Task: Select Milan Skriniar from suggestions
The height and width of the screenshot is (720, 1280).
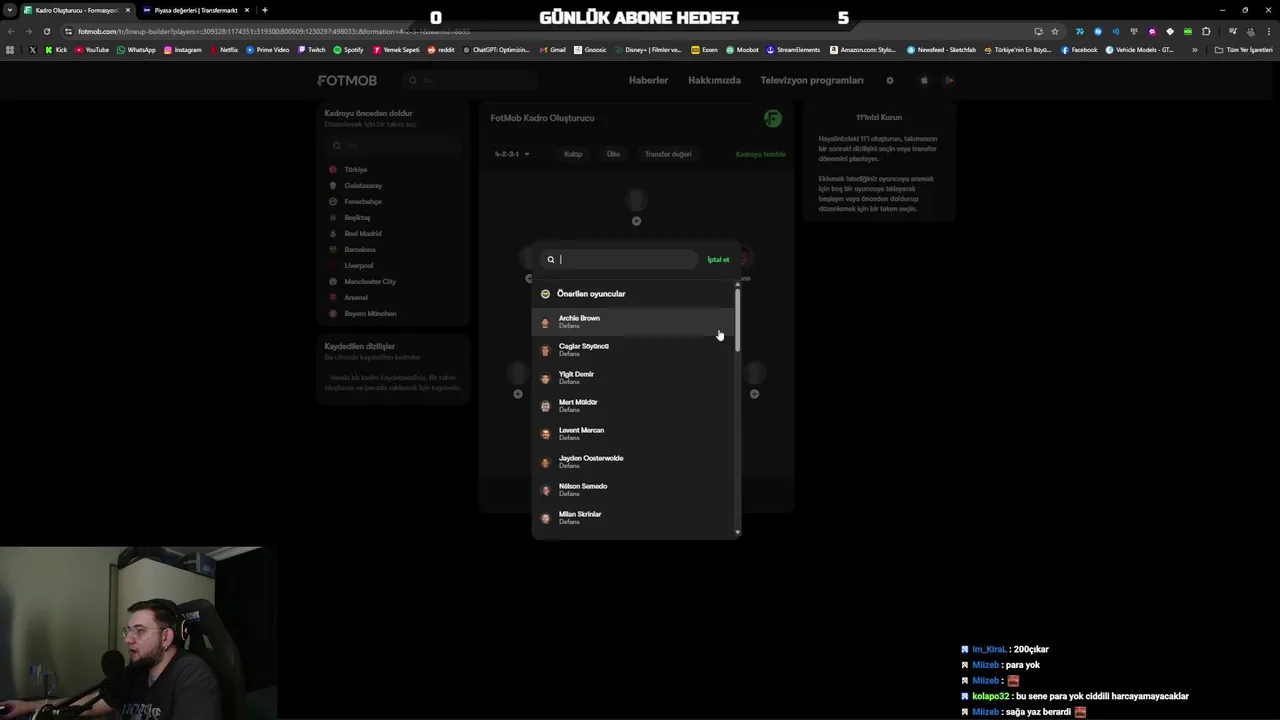Action: 634,518
